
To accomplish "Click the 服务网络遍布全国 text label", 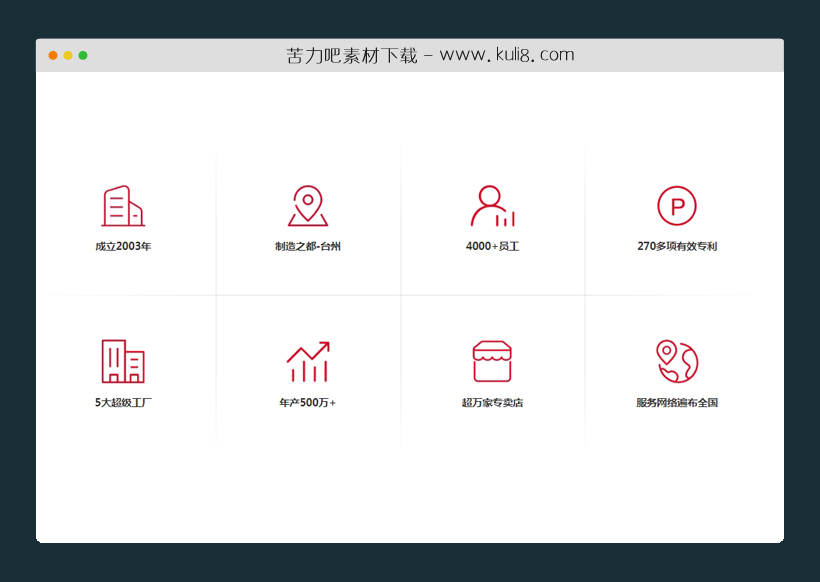I will pos(678,402).
